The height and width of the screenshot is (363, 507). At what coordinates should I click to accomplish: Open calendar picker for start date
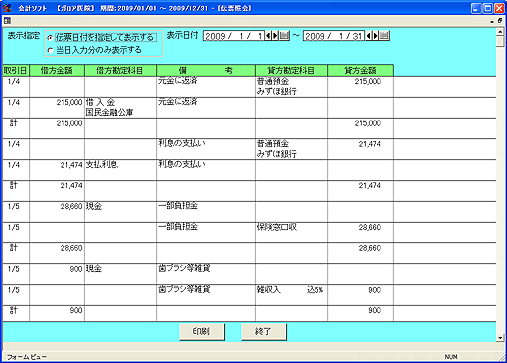pyautogui.click(x=284, y=35)
